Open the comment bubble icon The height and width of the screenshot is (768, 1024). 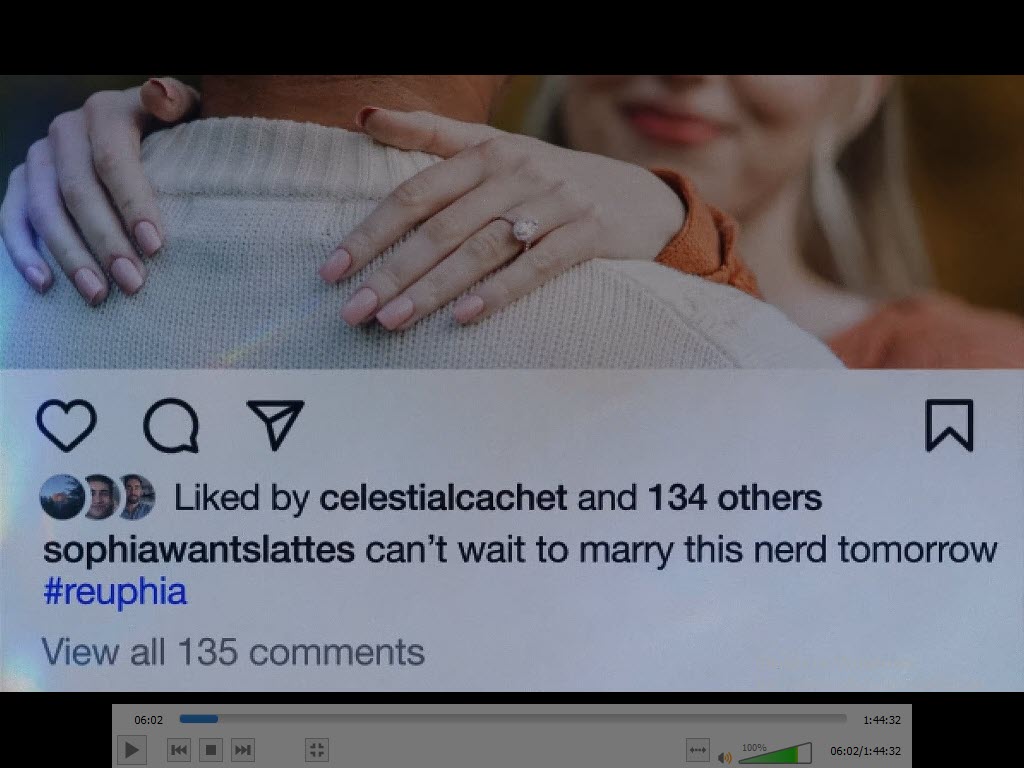171,425
